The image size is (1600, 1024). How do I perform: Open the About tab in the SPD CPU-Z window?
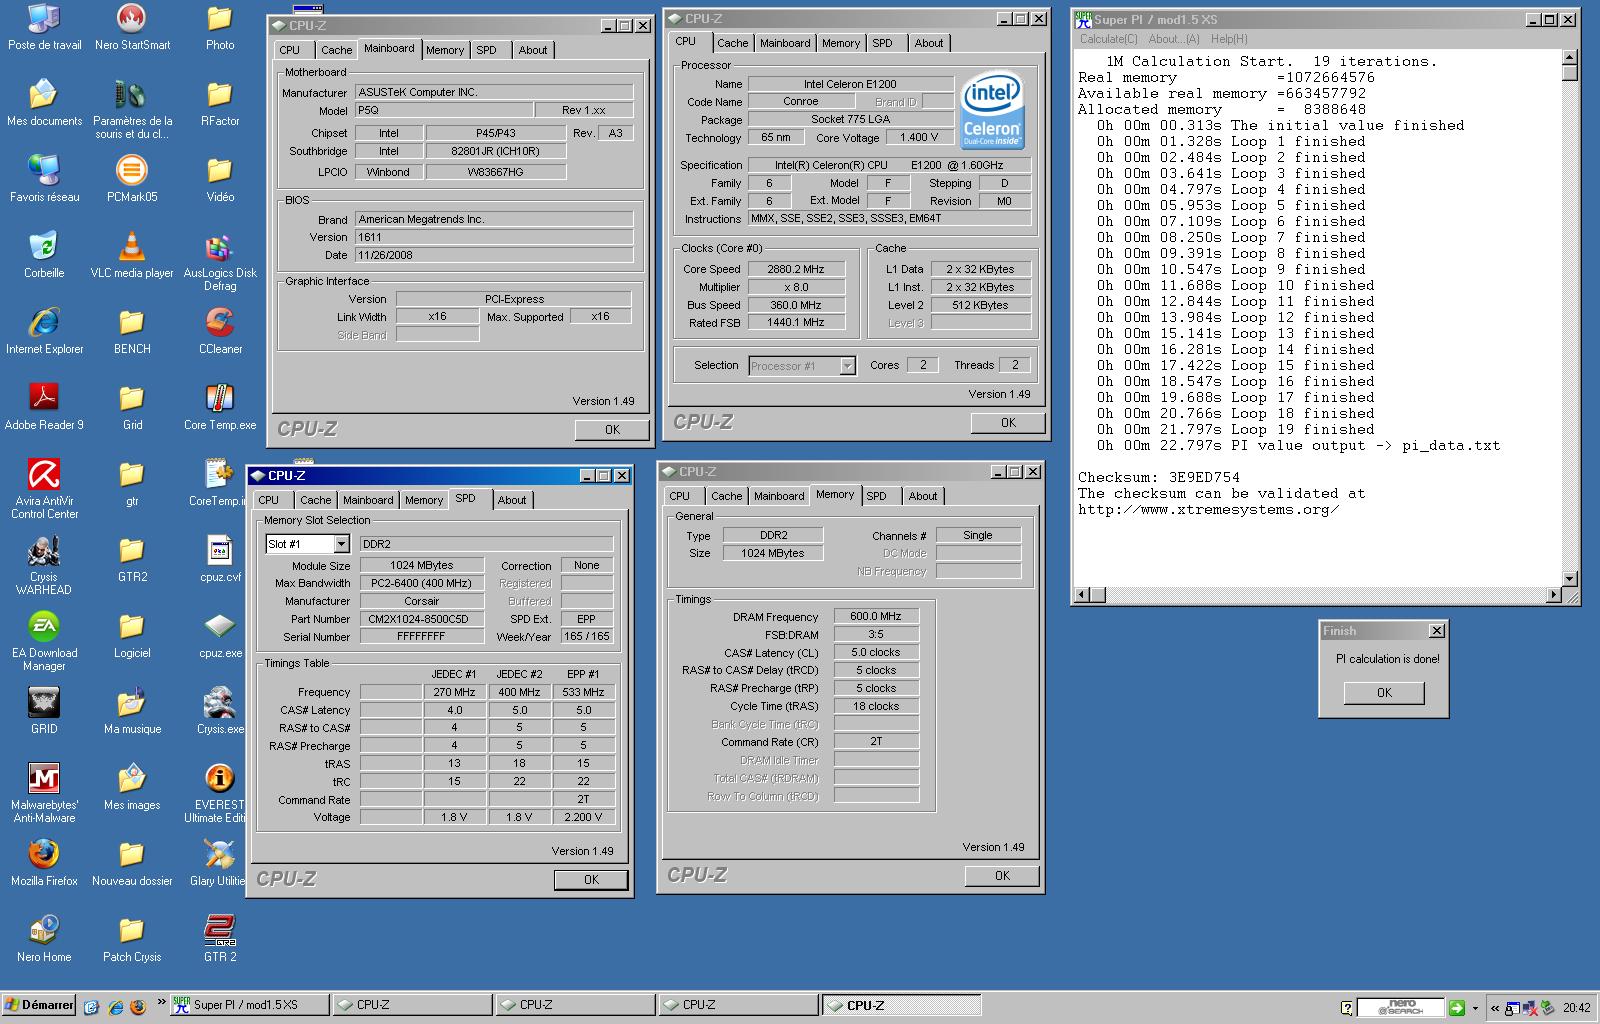(x=512, y=500)
